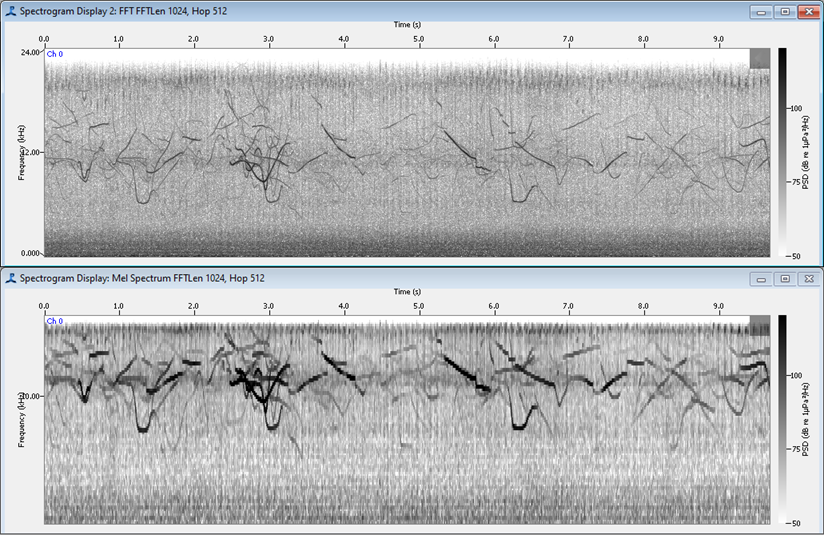The width and height of the screenshot is (824, 535).
Task: Click the 3.0 second mark on Mel time axis
Action: (x=268, y=306)
